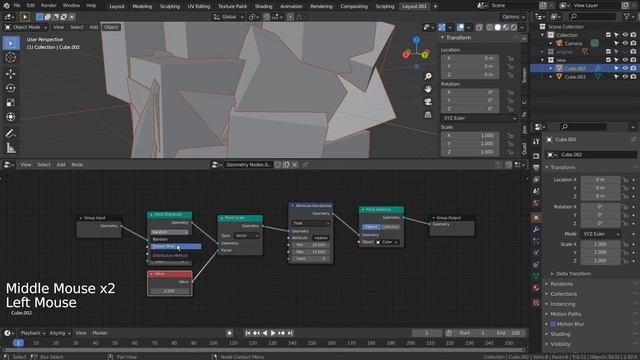Switch to the Shading workspace tab
The image size is (640, 360).
coord(263,6)
